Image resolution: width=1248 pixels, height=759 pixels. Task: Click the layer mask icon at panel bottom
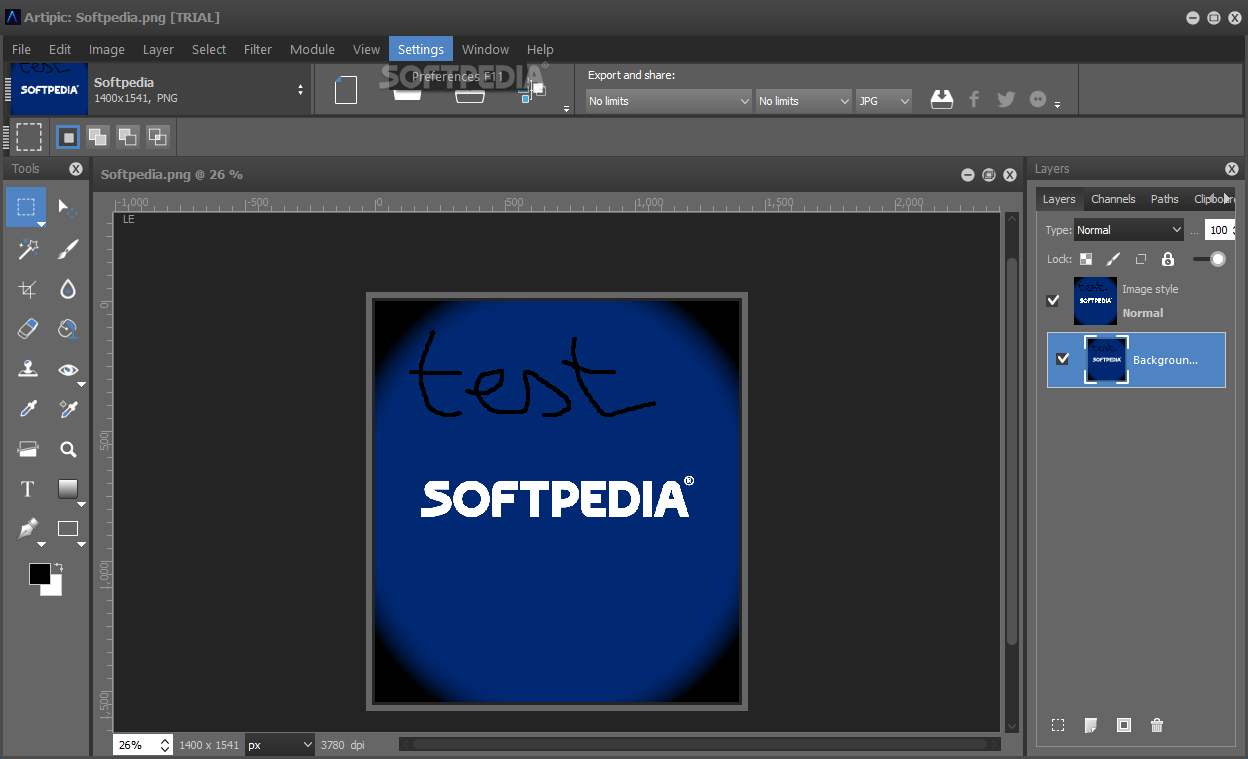[1124, 725]
